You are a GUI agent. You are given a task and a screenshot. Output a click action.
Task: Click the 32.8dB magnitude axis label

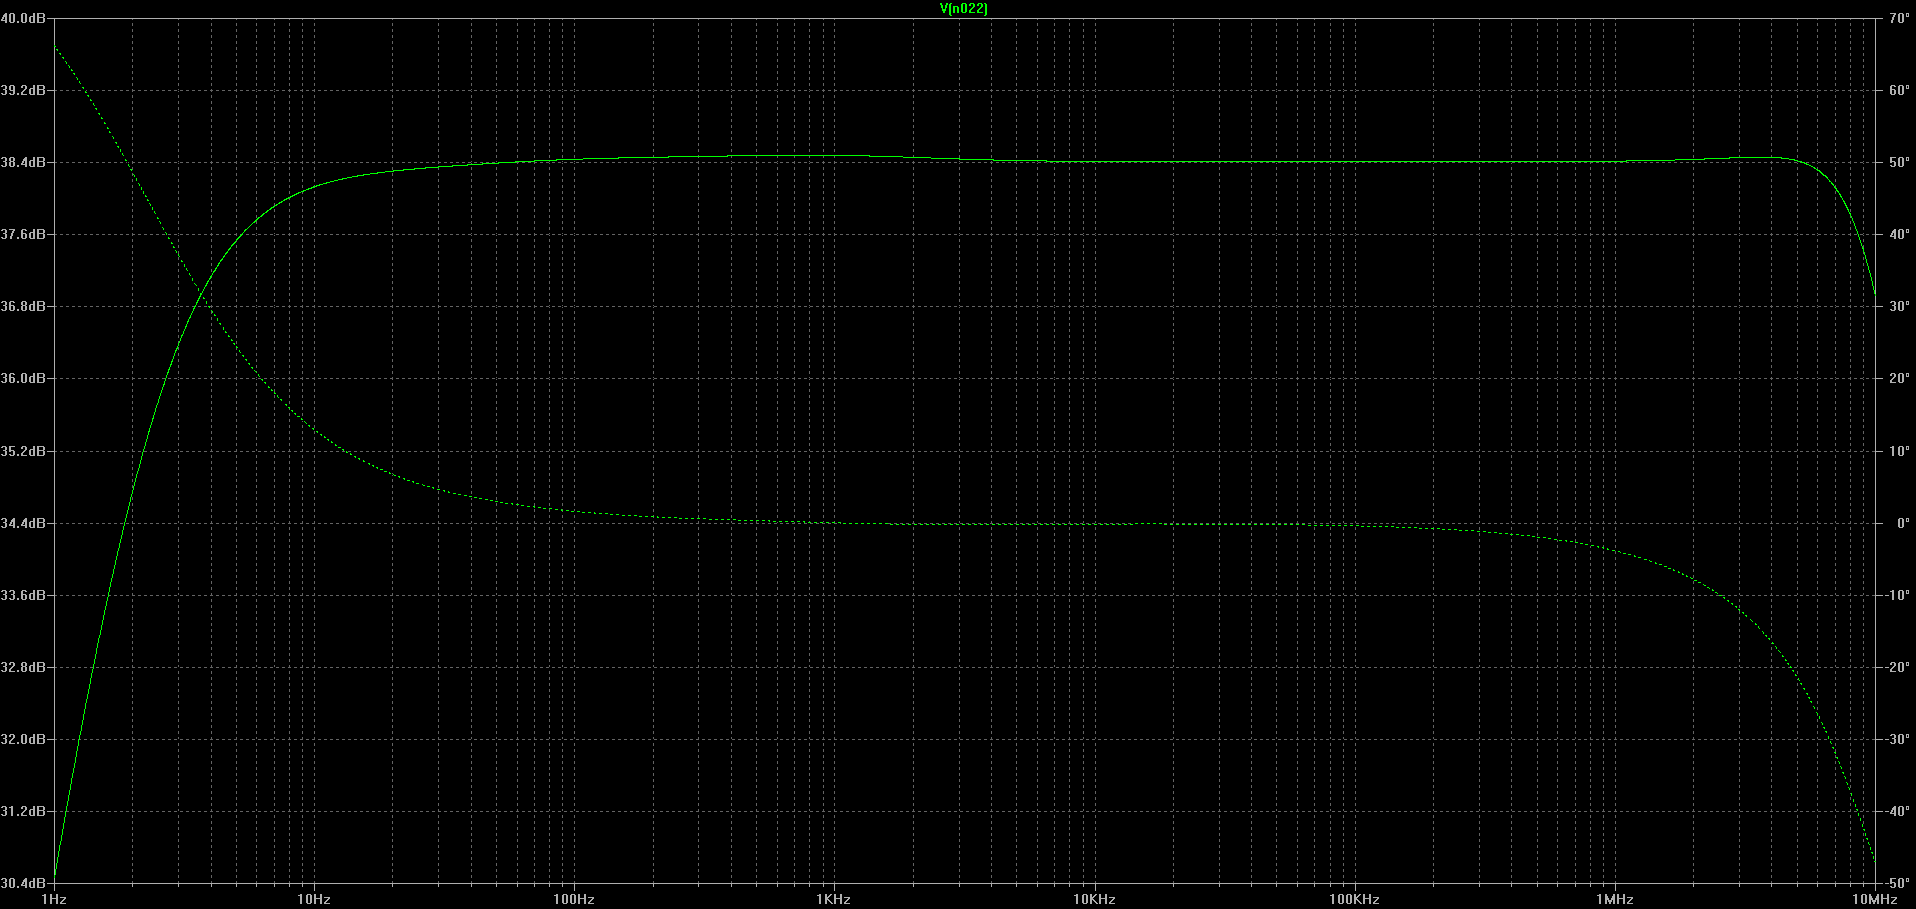click(x=23, y=667)
